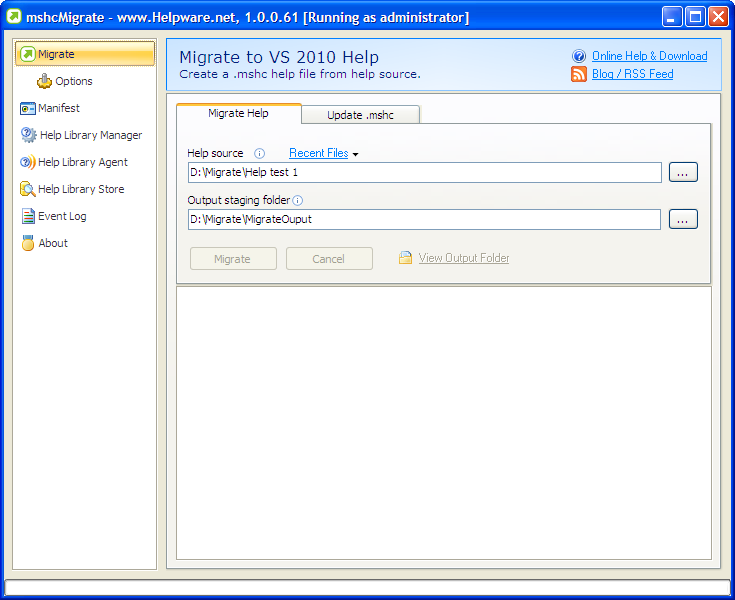The image size is (735, 600).
Task: Switch to the Update .mshc tab
Action: click(x=360, y=115)
